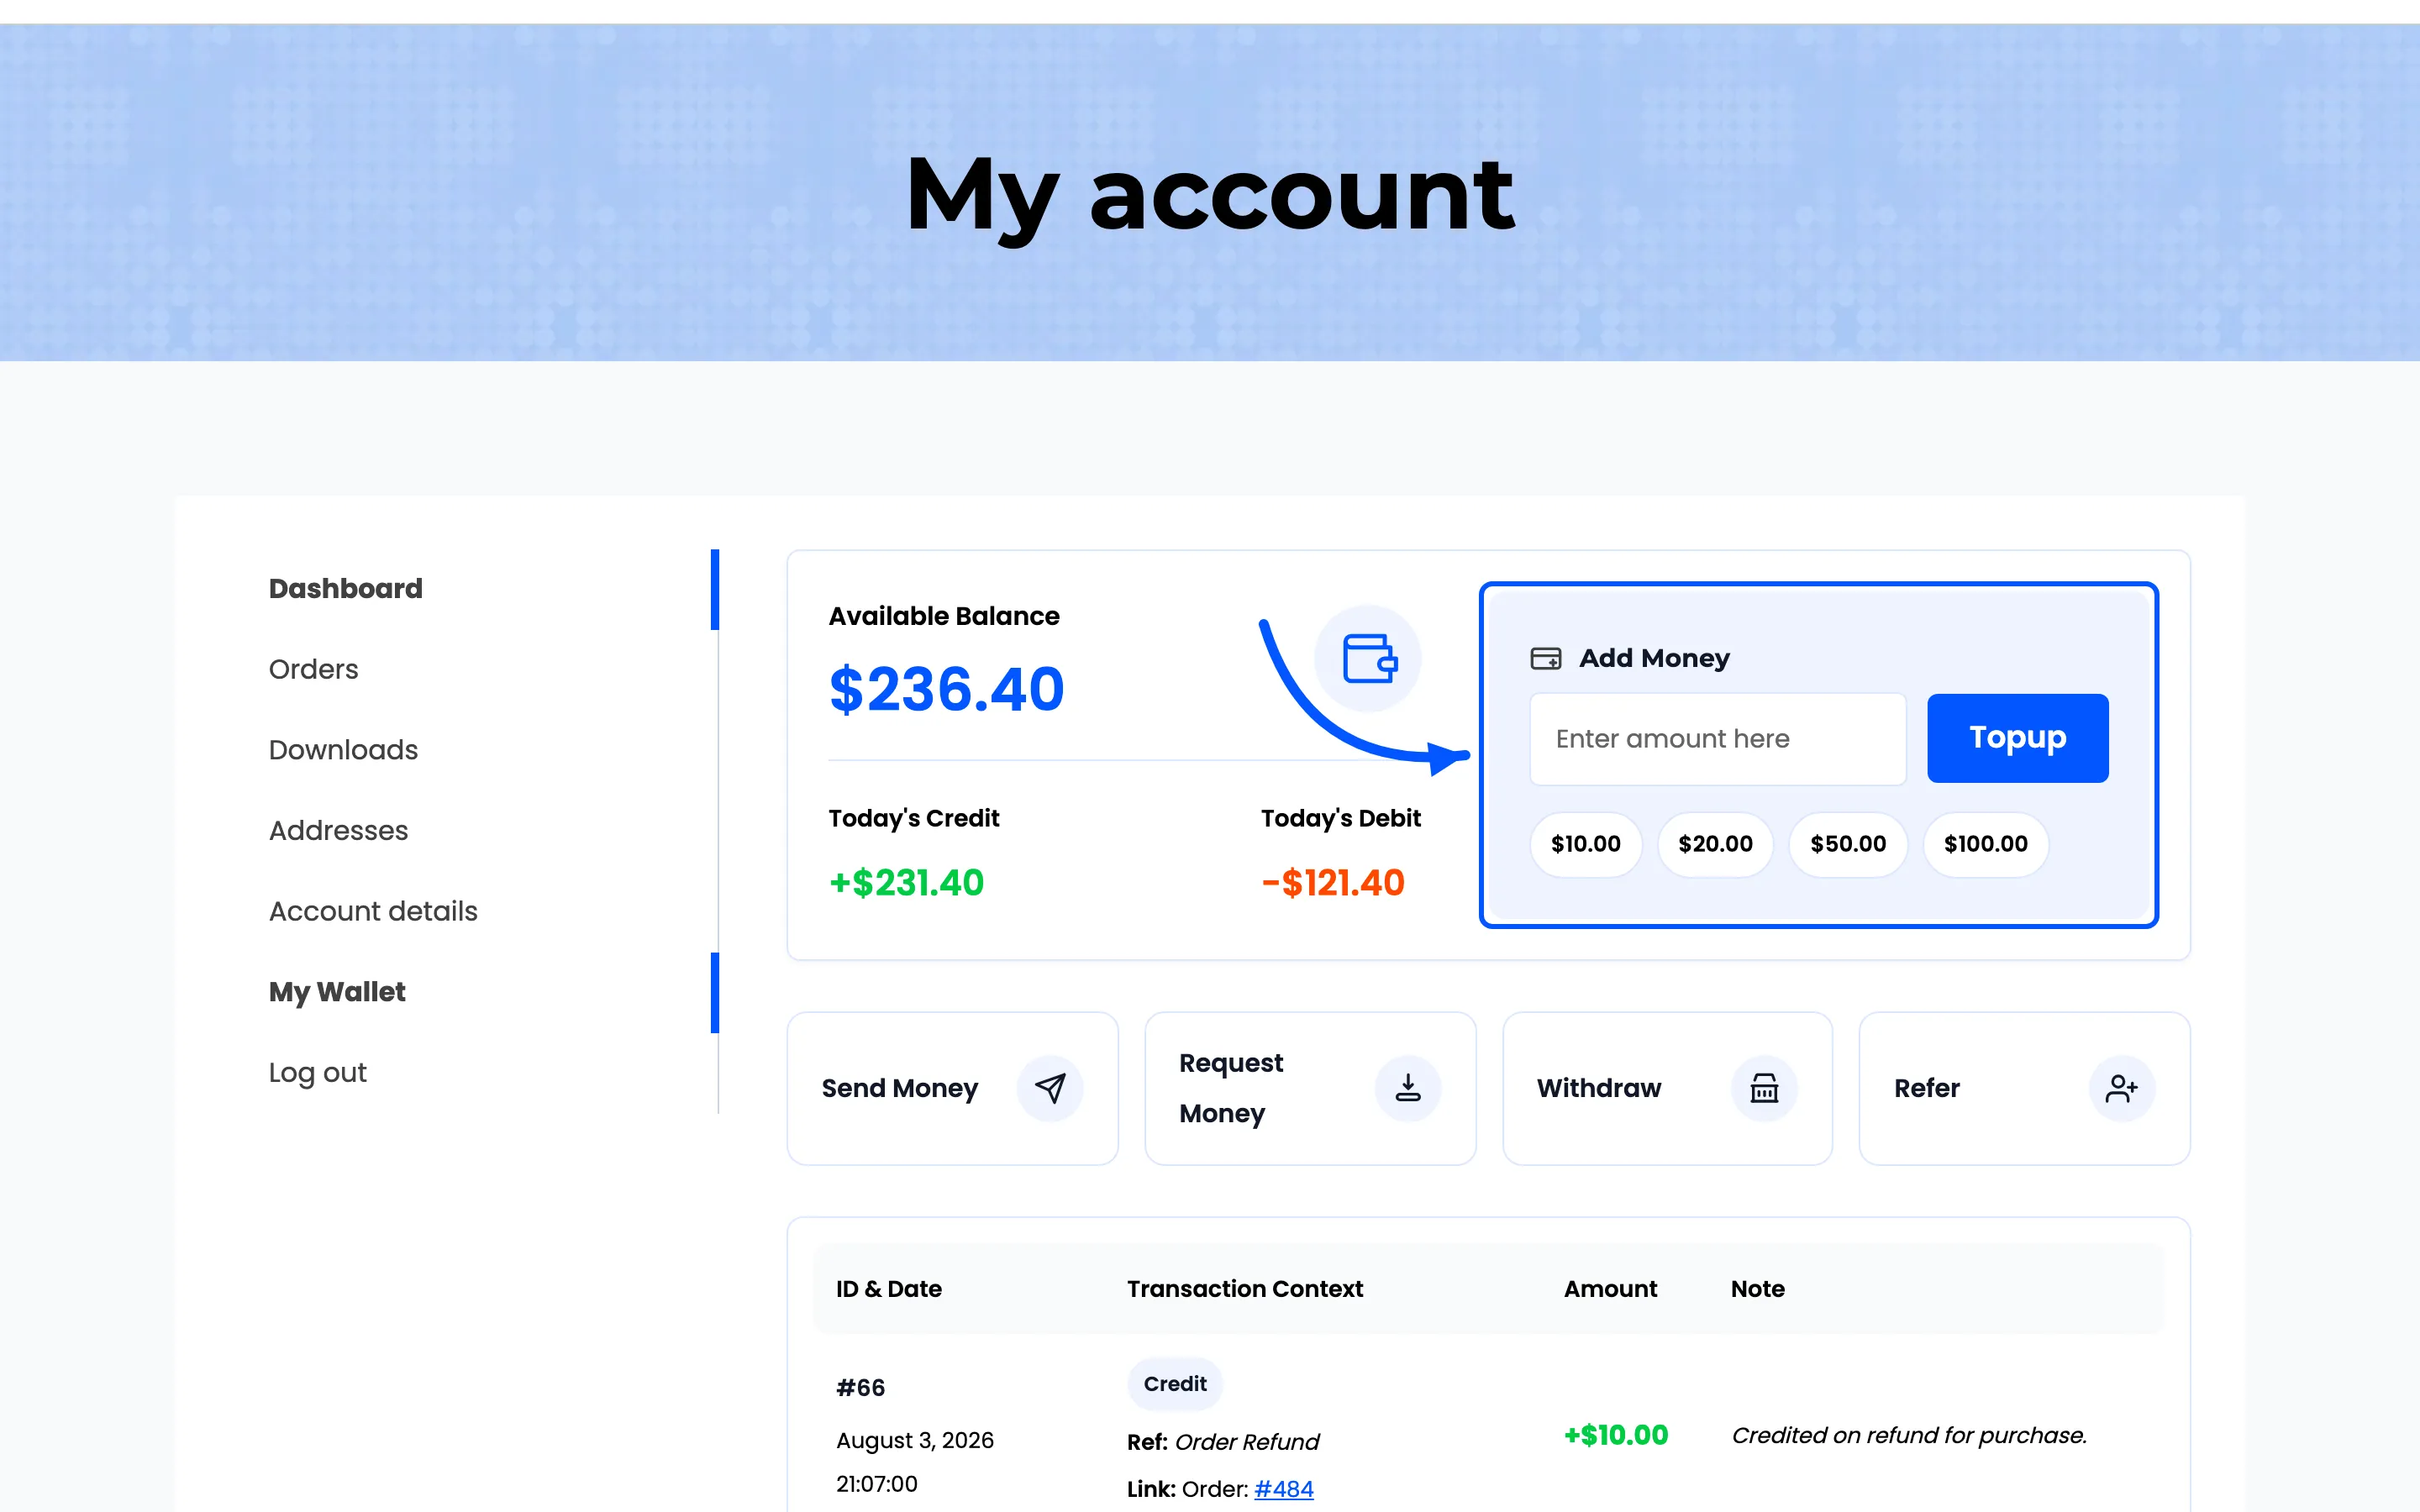
Task: Click the Request Money download icon
Action: click(x=1407, y=1088)
